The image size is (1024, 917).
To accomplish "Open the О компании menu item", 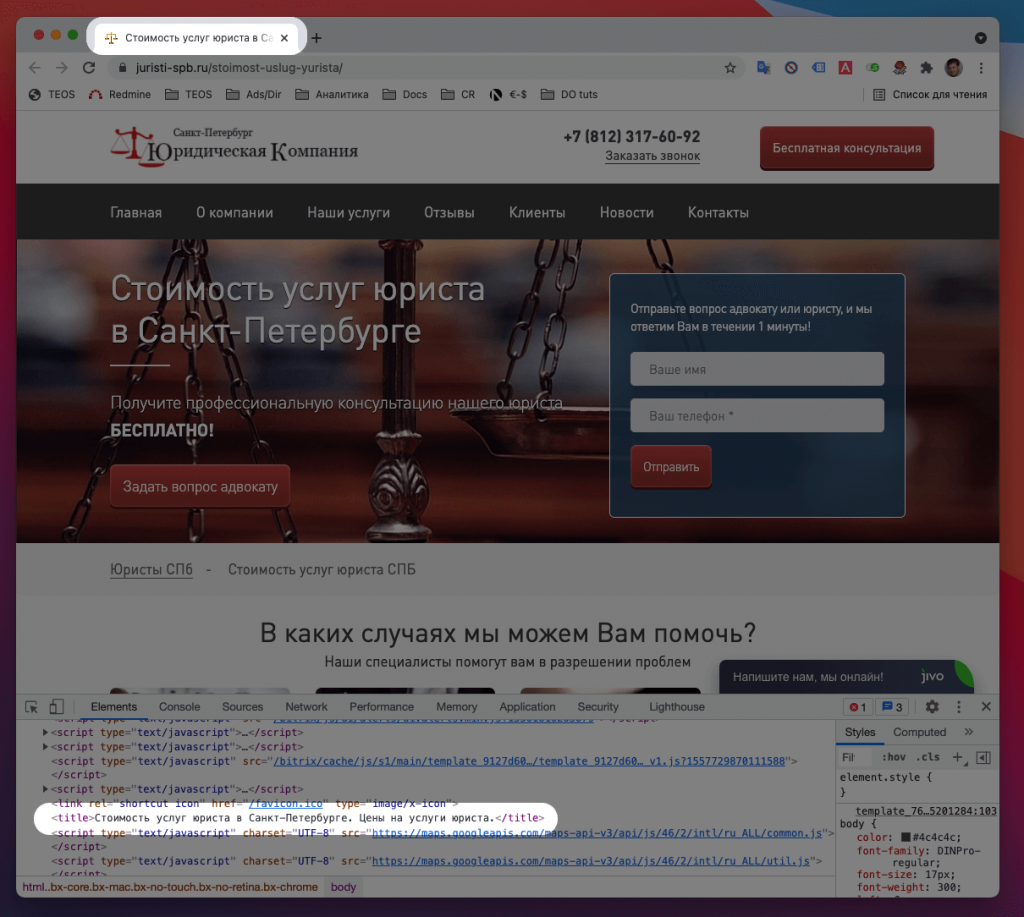I will pyautogui.click(x=234, y=213).
